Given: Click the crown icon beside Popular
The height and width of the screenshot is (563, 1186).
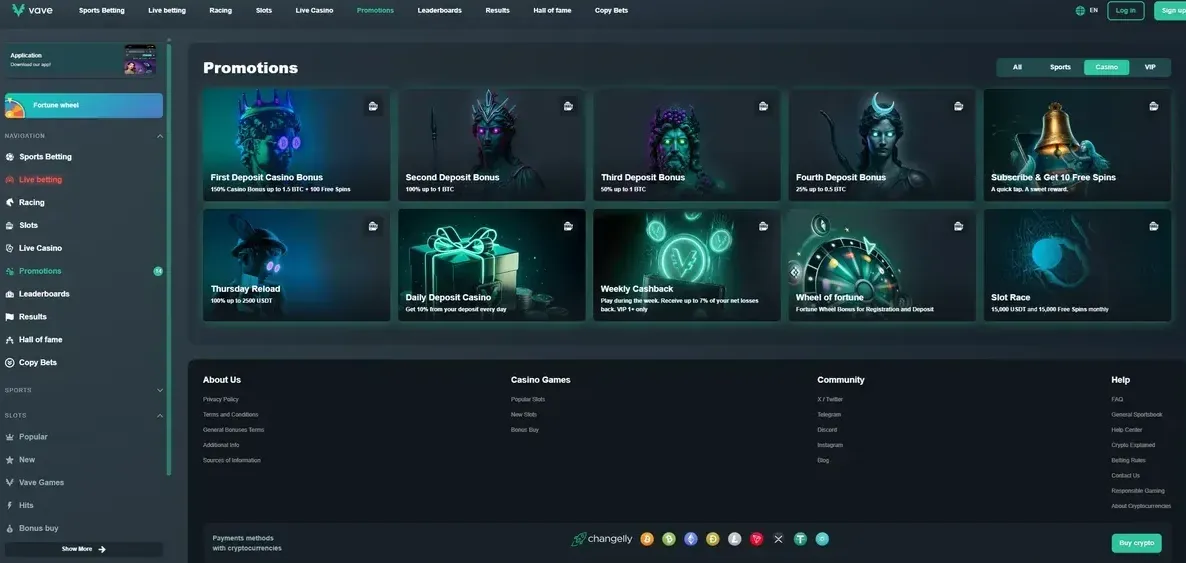Looking at the screenshot, I should coord(10,437).
